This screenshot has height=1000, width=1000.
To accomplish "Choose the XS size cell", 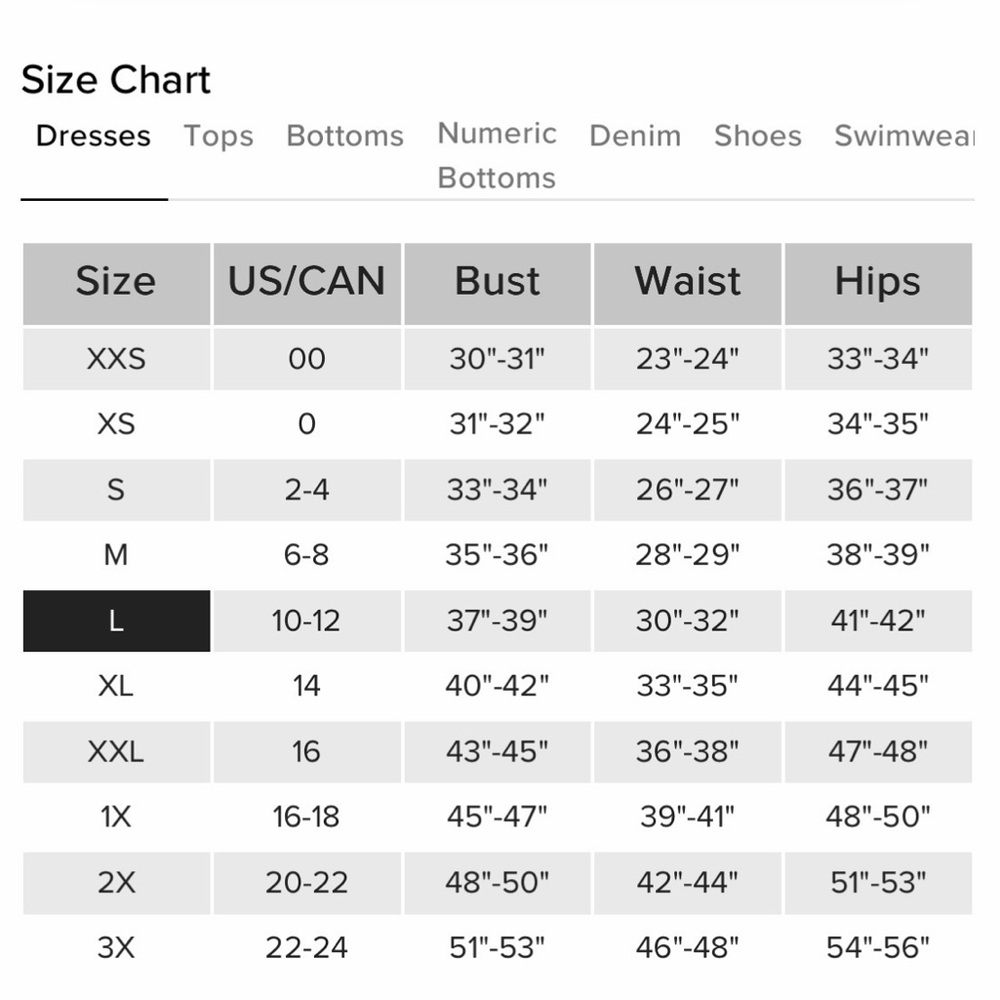I will [117, 424].
